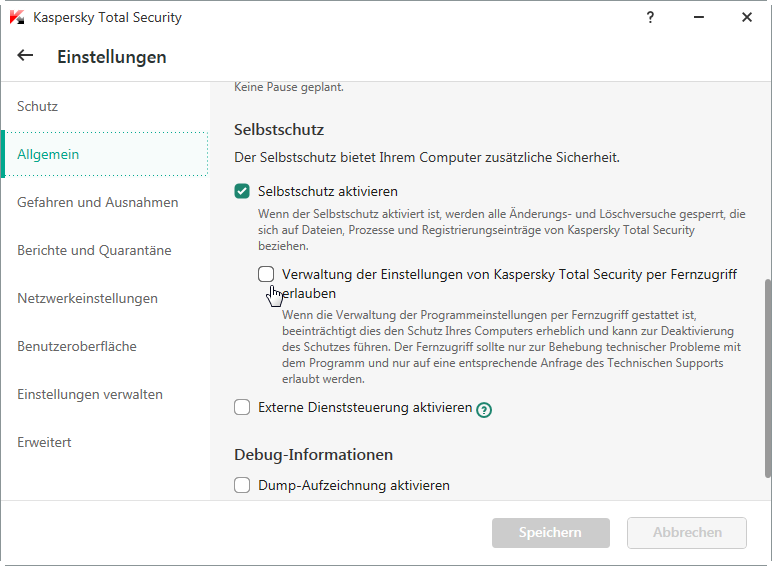Select Allgemein in the sidebar
Viewport: 772px width, 566px height.
tap(105, 154)
